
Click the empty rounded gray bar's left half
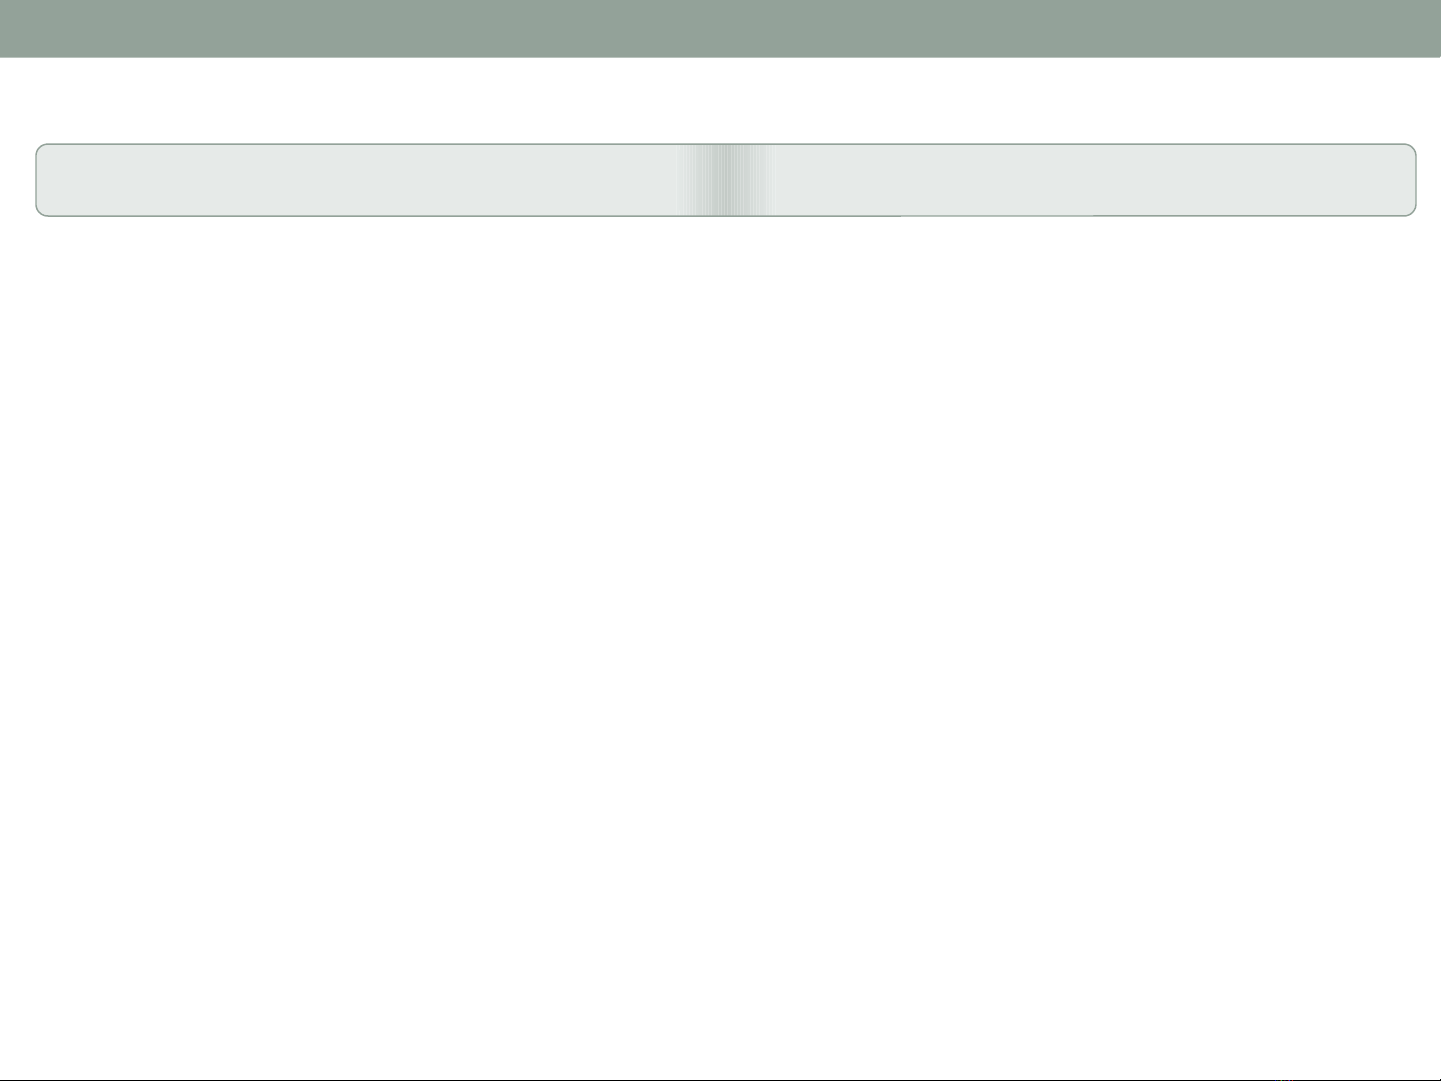coord(356,180)
